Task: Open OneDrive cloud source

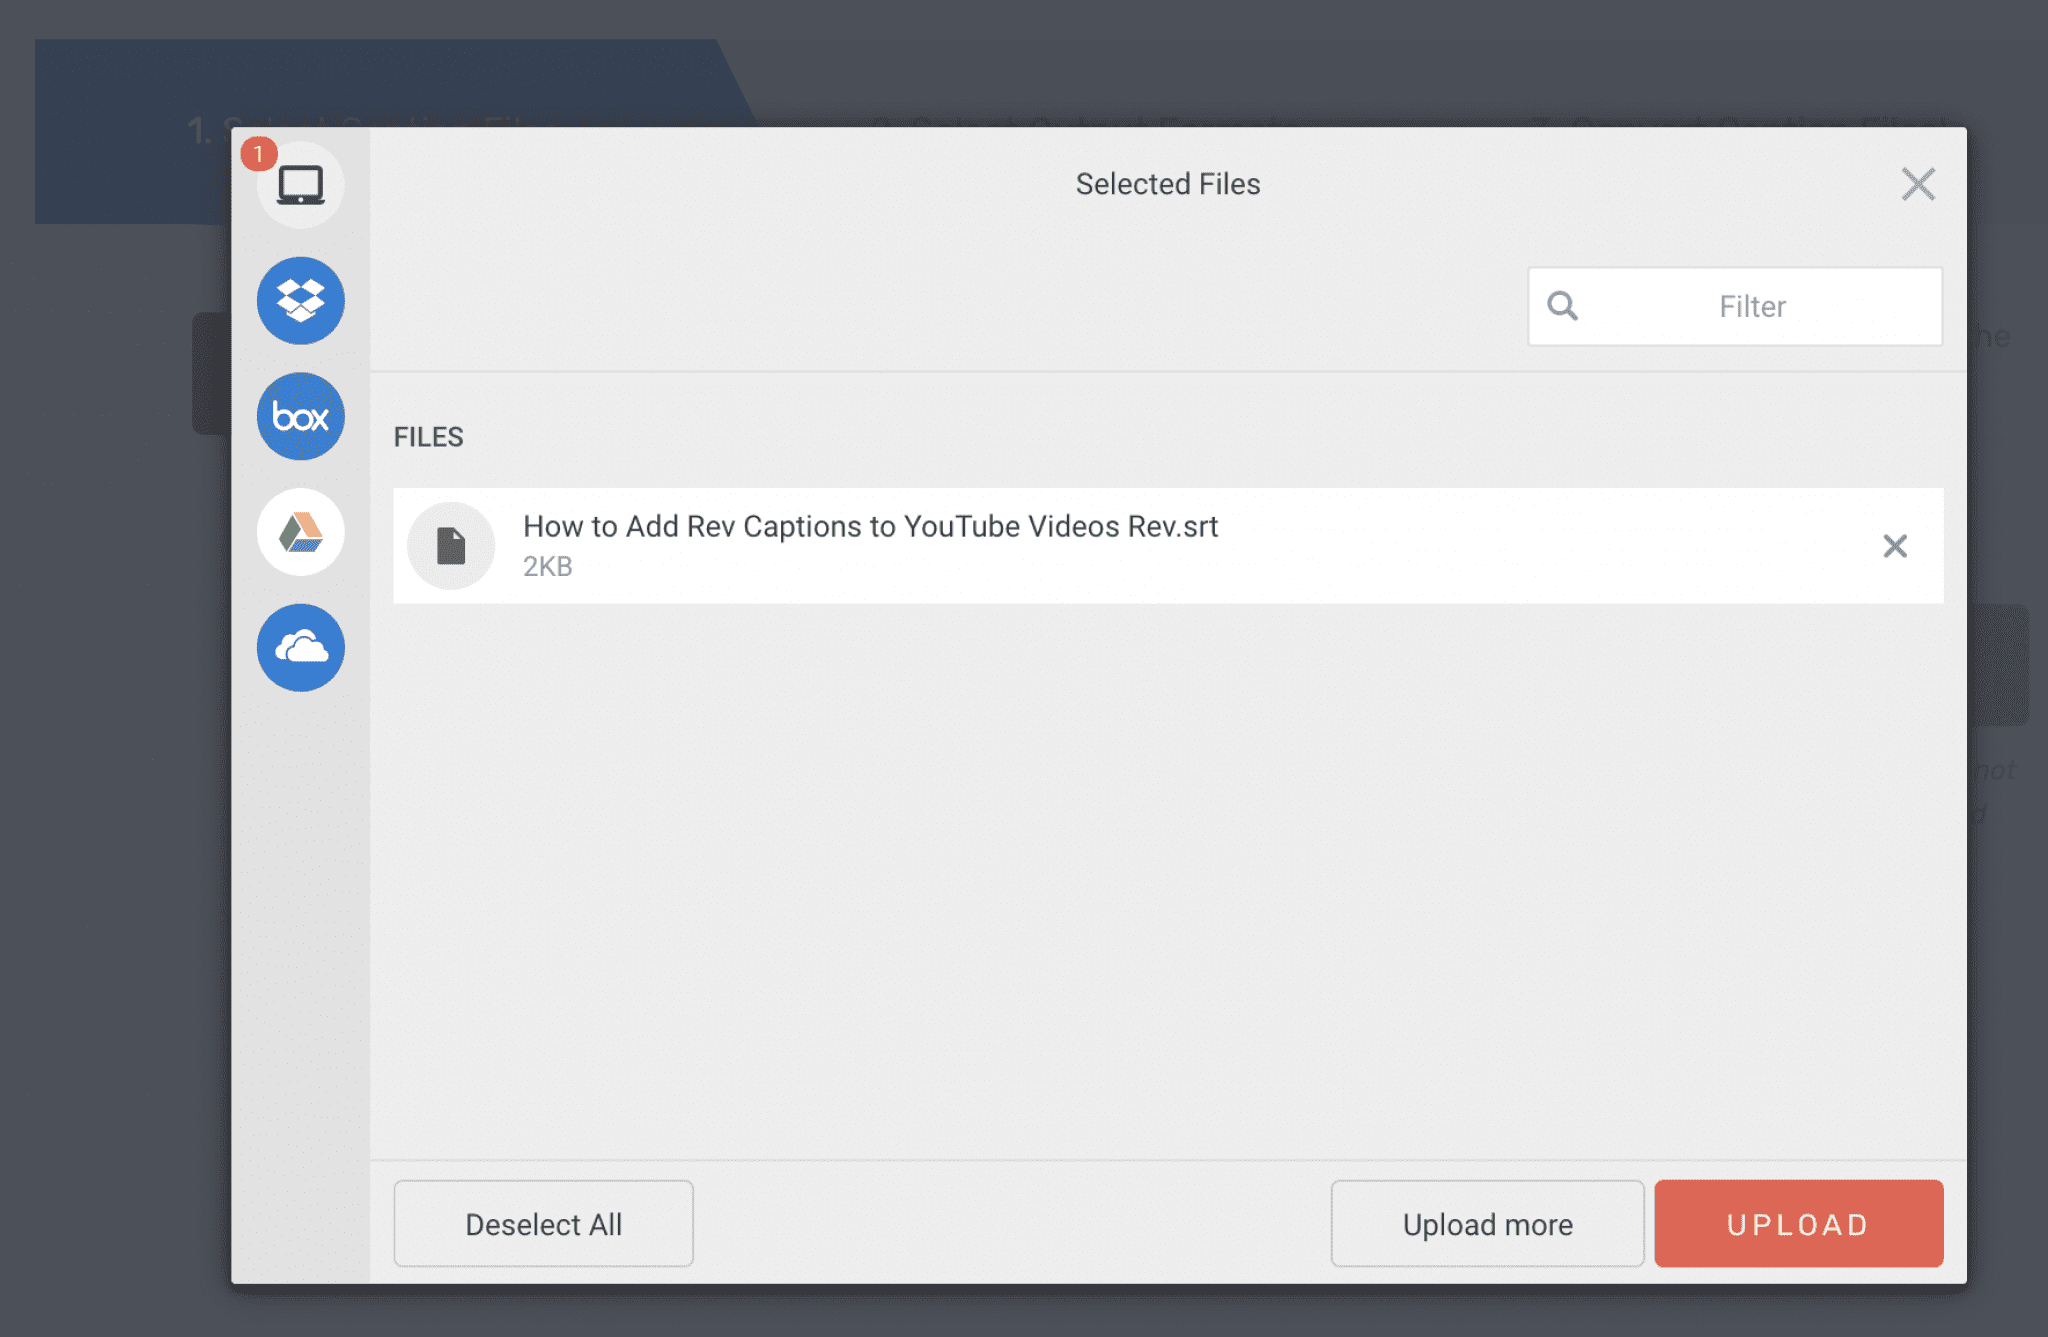Action: point(300,648)
